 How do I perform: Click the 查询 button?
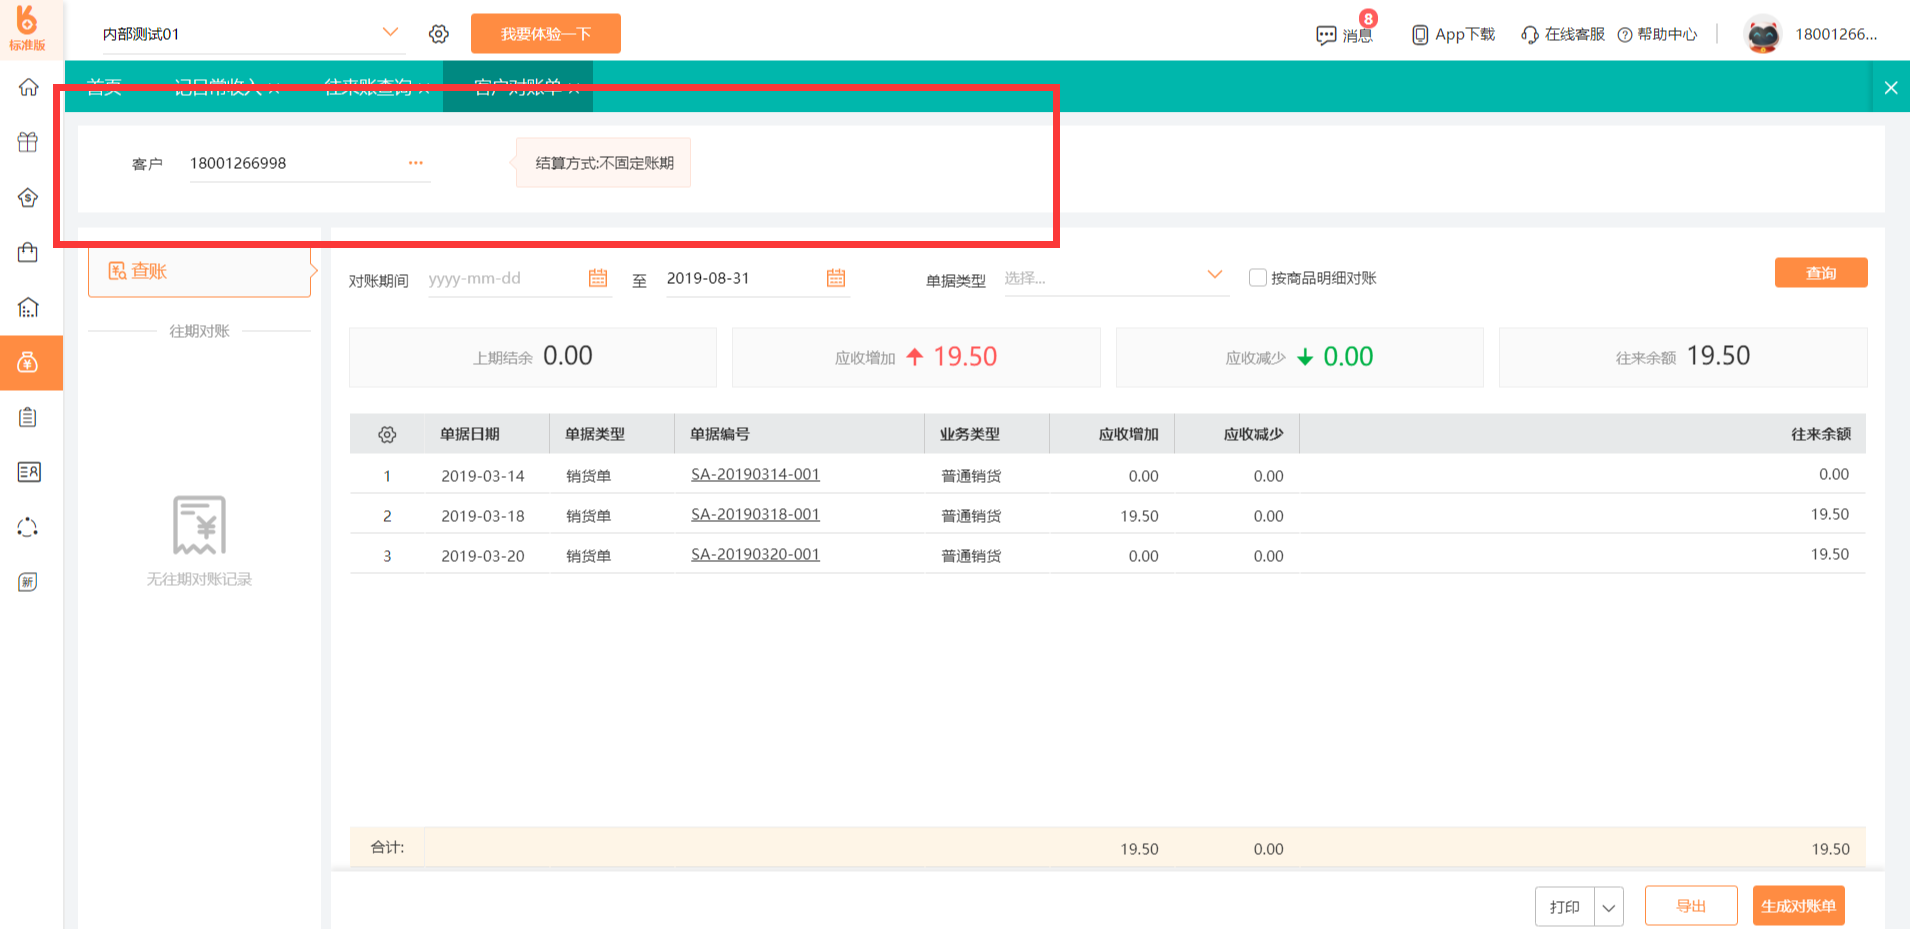(x=1820, y=273)
